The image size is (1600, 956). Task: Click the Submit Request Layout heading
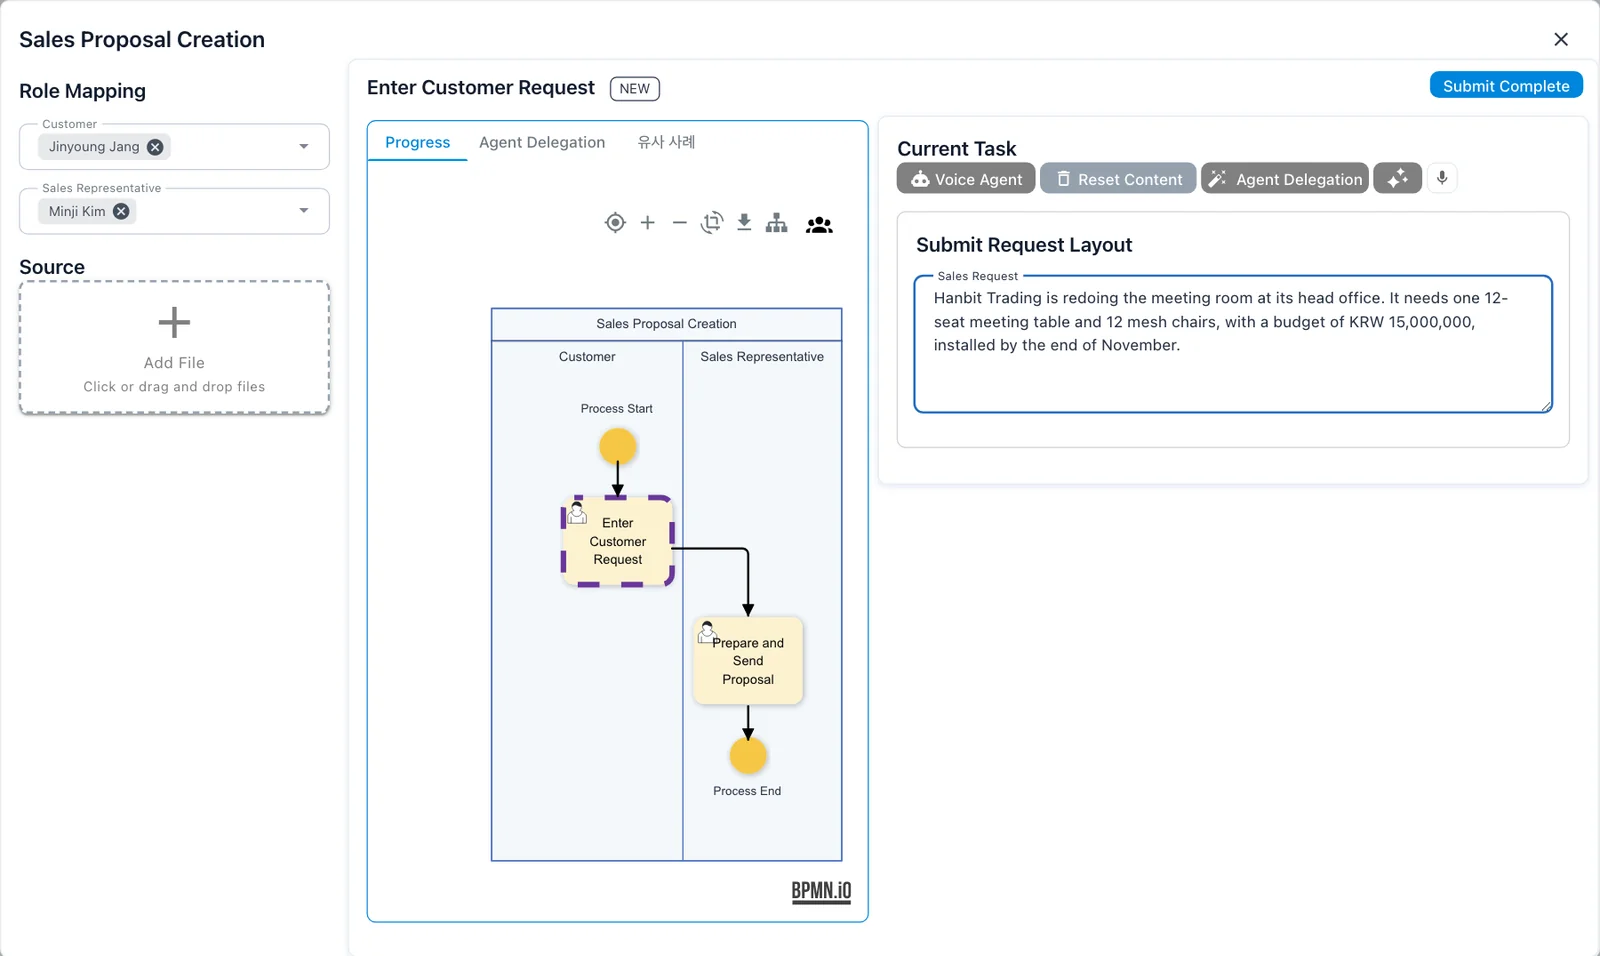coord(1024,245)
